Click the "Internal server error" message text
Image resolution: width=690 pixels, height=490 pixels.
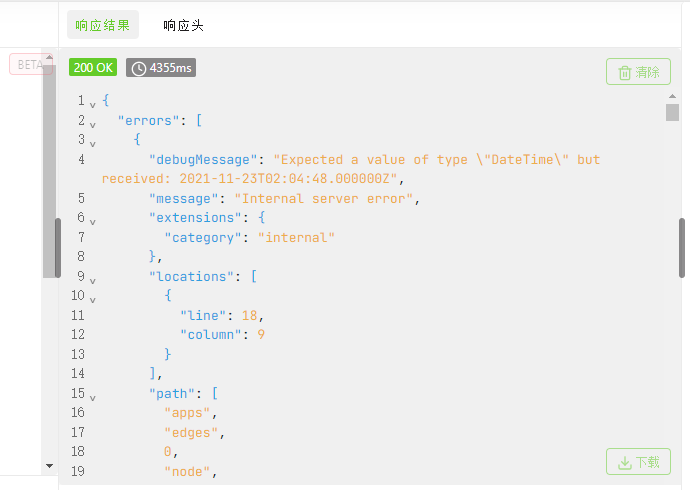[322, 199]
